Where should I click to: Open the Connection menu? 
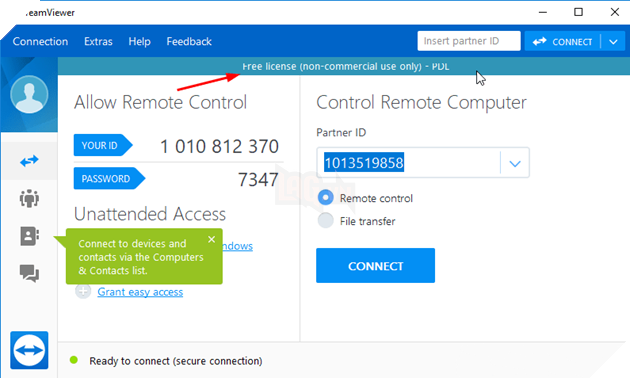tap(40, 41)
